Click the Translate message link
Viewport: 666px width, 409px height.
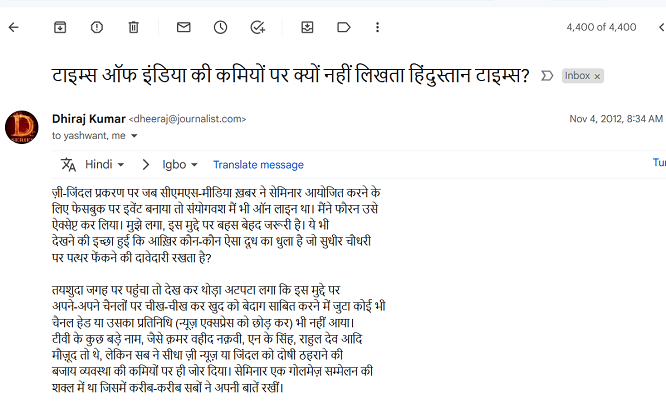coord(258,165)
